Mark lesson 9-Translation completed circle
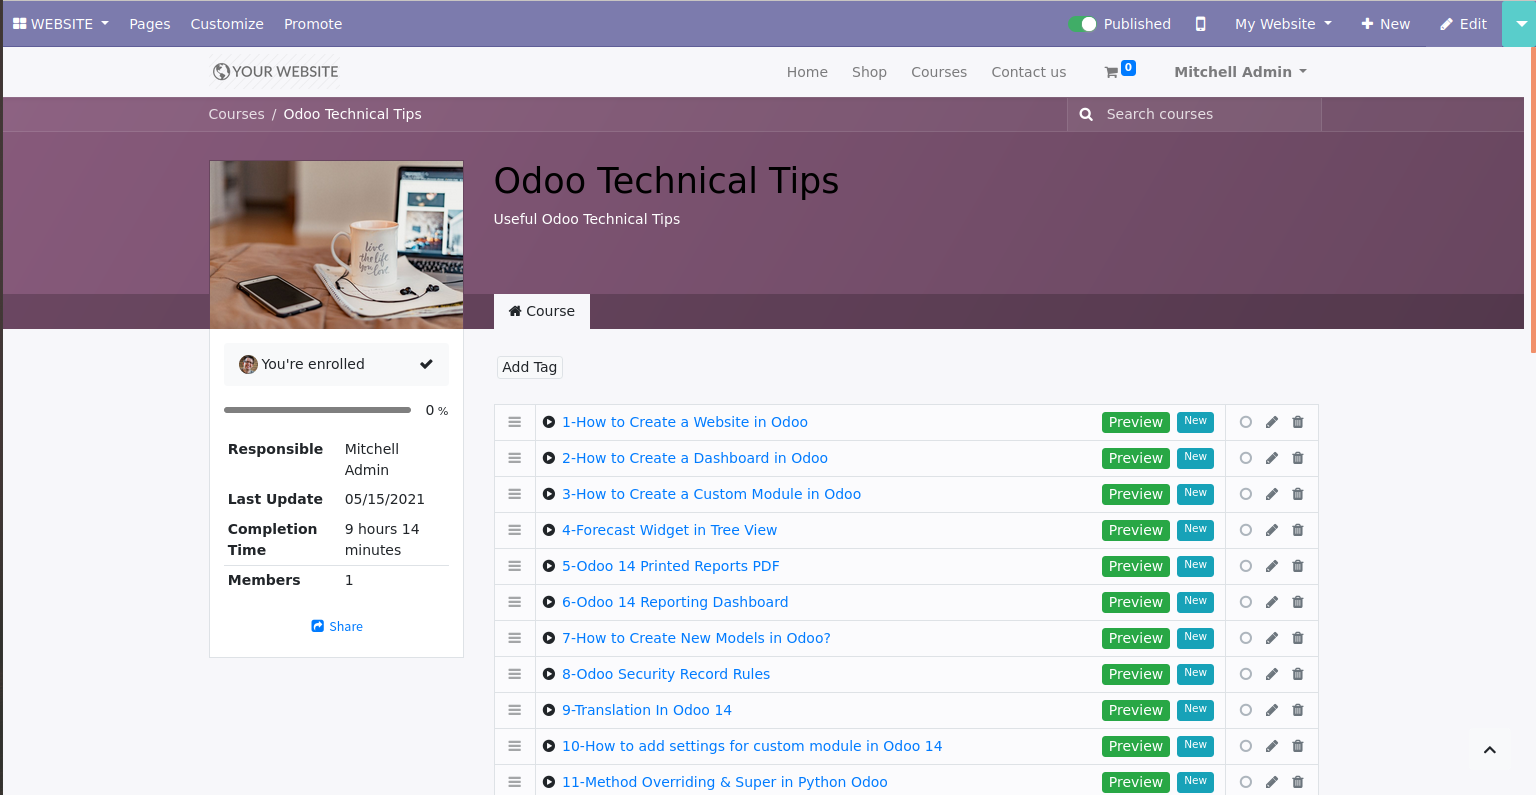 point(1246,710)
